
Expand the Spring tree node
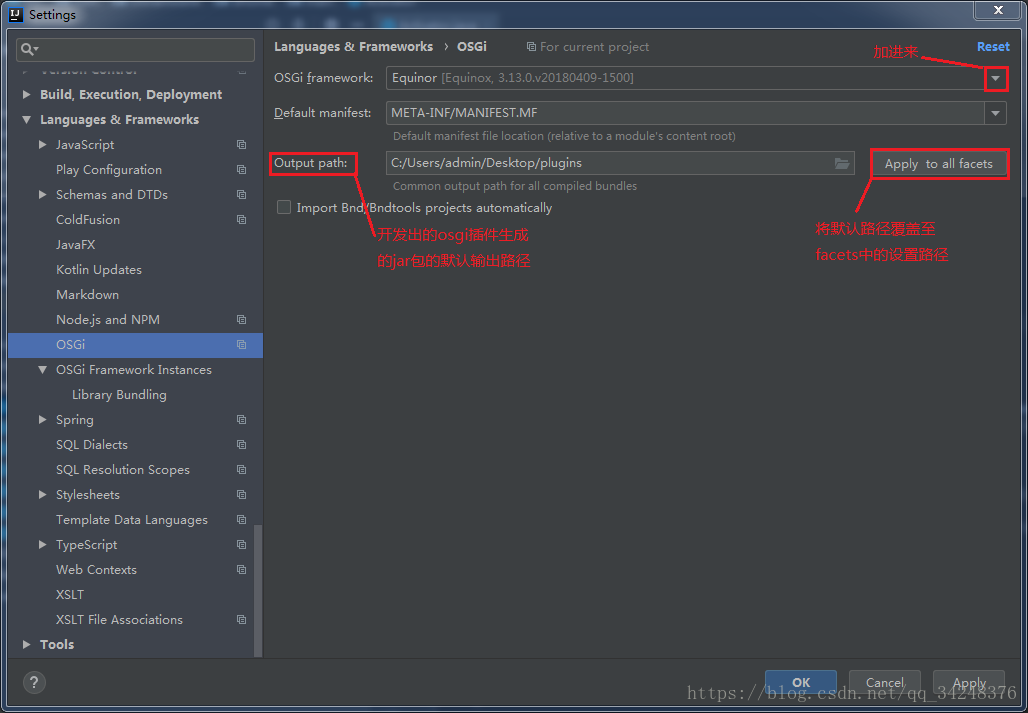click(43, 419)
